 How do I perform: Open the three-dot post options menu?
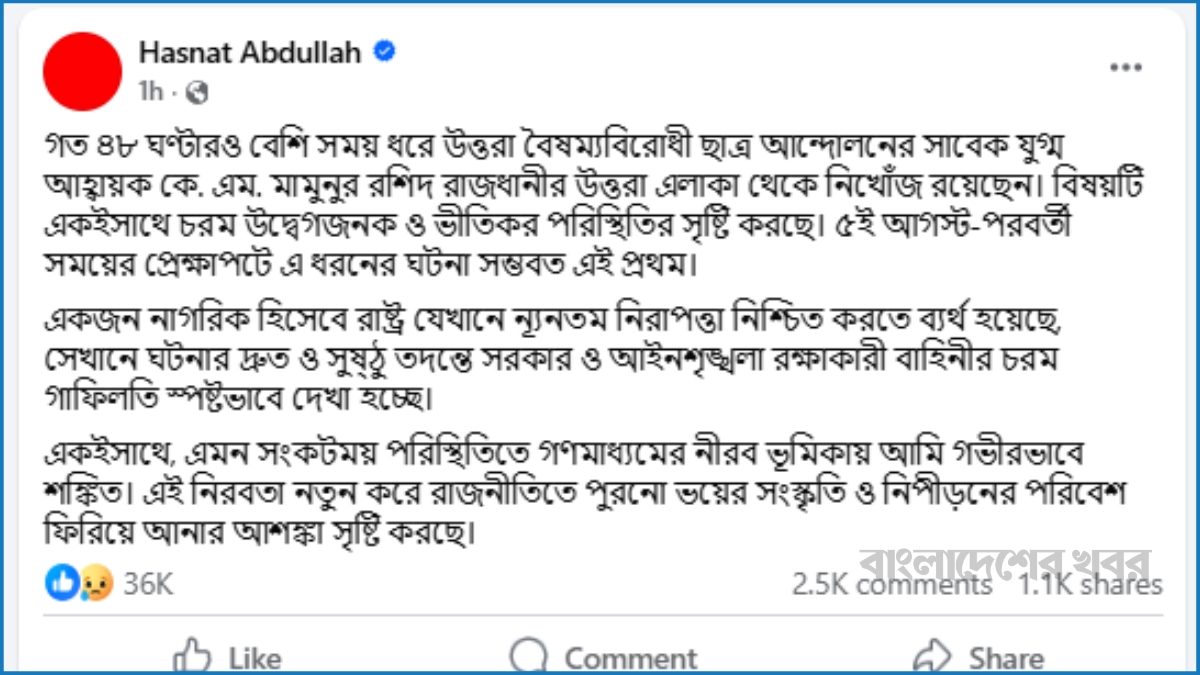point(1126,67)
